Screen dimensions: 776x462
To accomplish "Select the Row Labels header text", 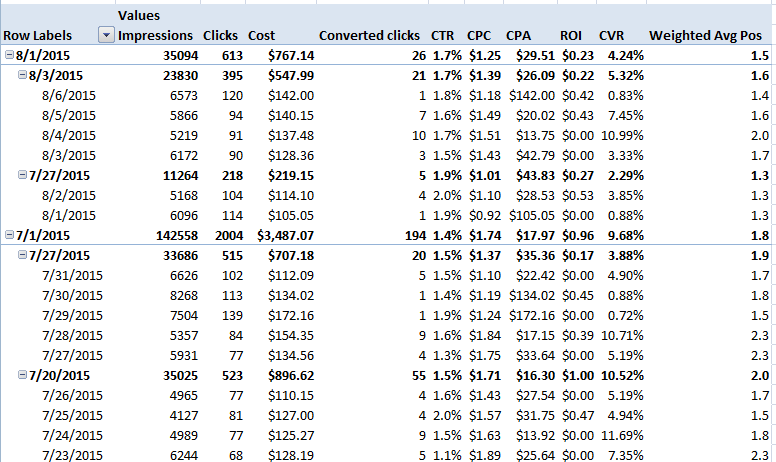I will (x=38, y=36).
